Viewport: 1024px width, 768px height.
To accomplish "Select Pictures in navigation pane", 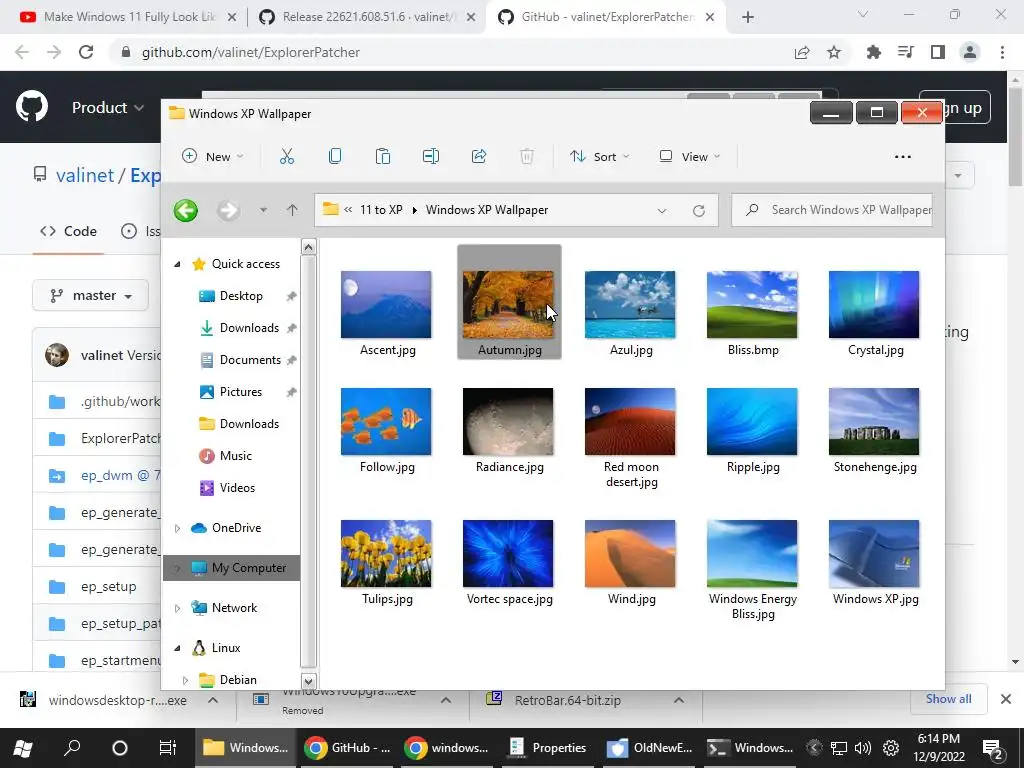I will (240, 392).
